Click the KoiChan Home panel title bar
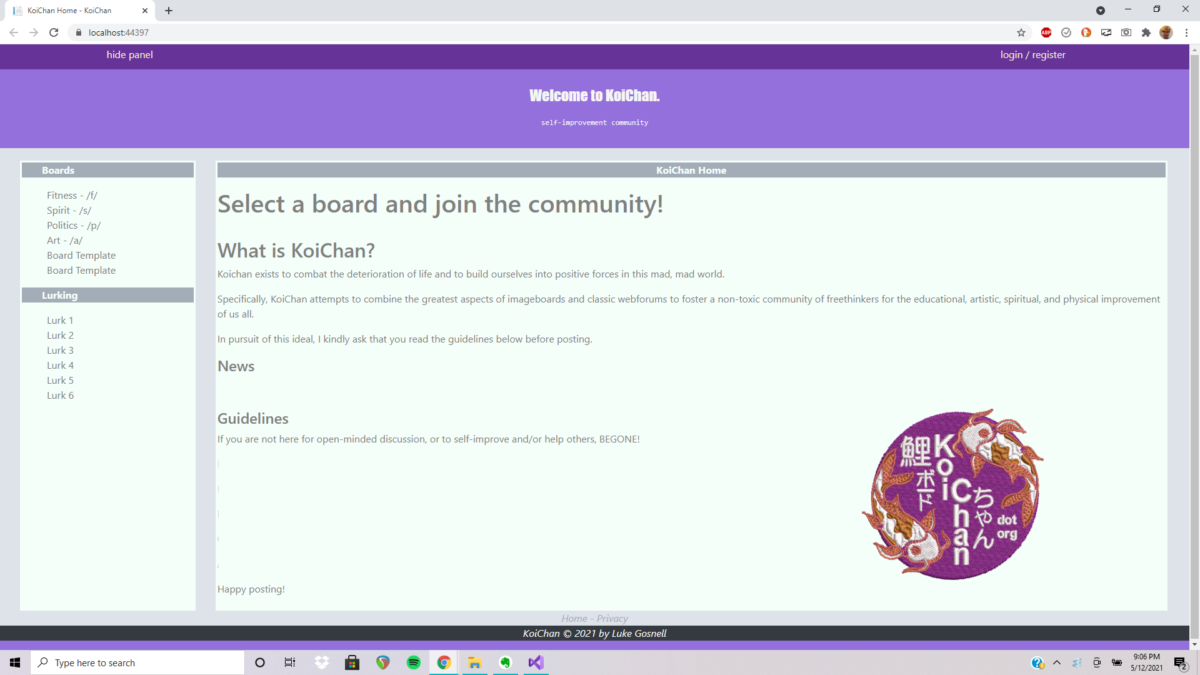 click(691, 171)
